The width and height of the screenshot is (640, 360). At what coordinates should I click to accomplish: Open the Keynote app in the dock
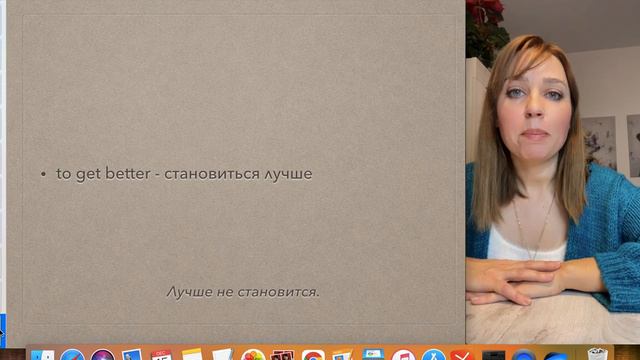[373, 355]
